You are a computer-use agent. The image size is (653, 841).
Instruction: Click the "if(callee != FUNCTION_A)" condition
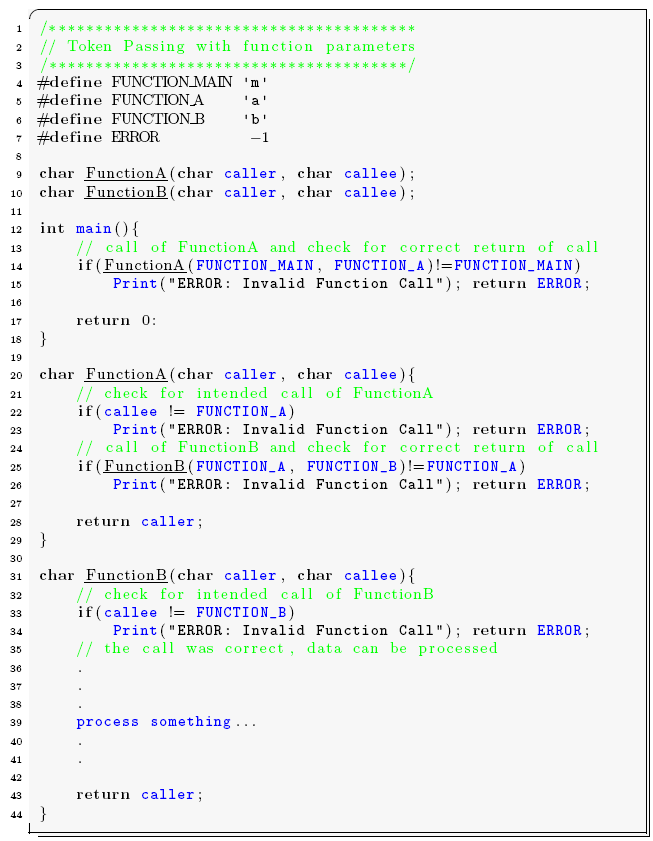pos(186,411)
